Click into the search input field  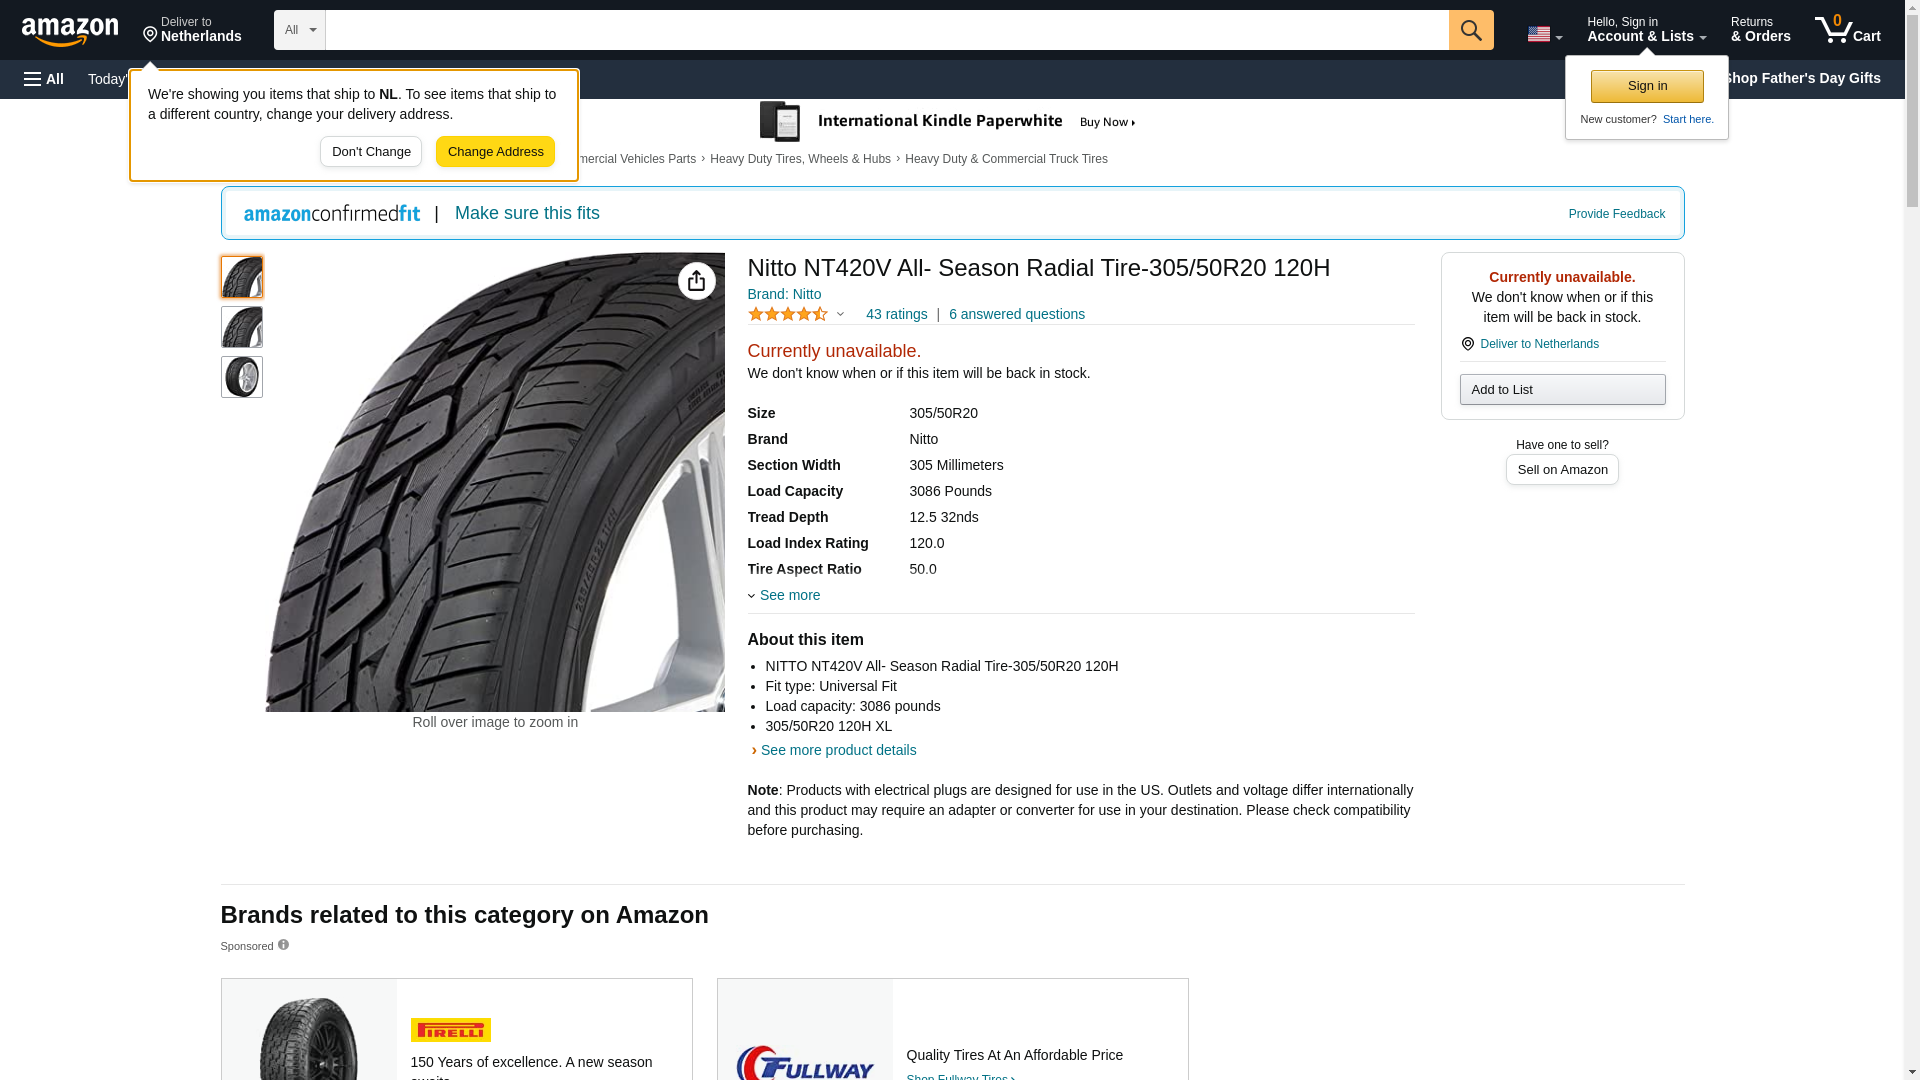886,30
